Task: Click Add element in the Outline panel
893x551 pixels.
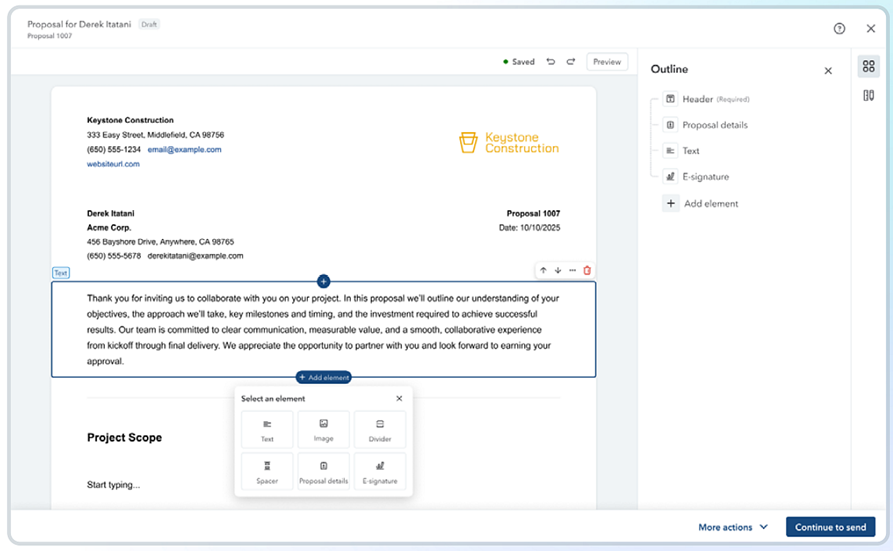Action: tap(710, 203)
